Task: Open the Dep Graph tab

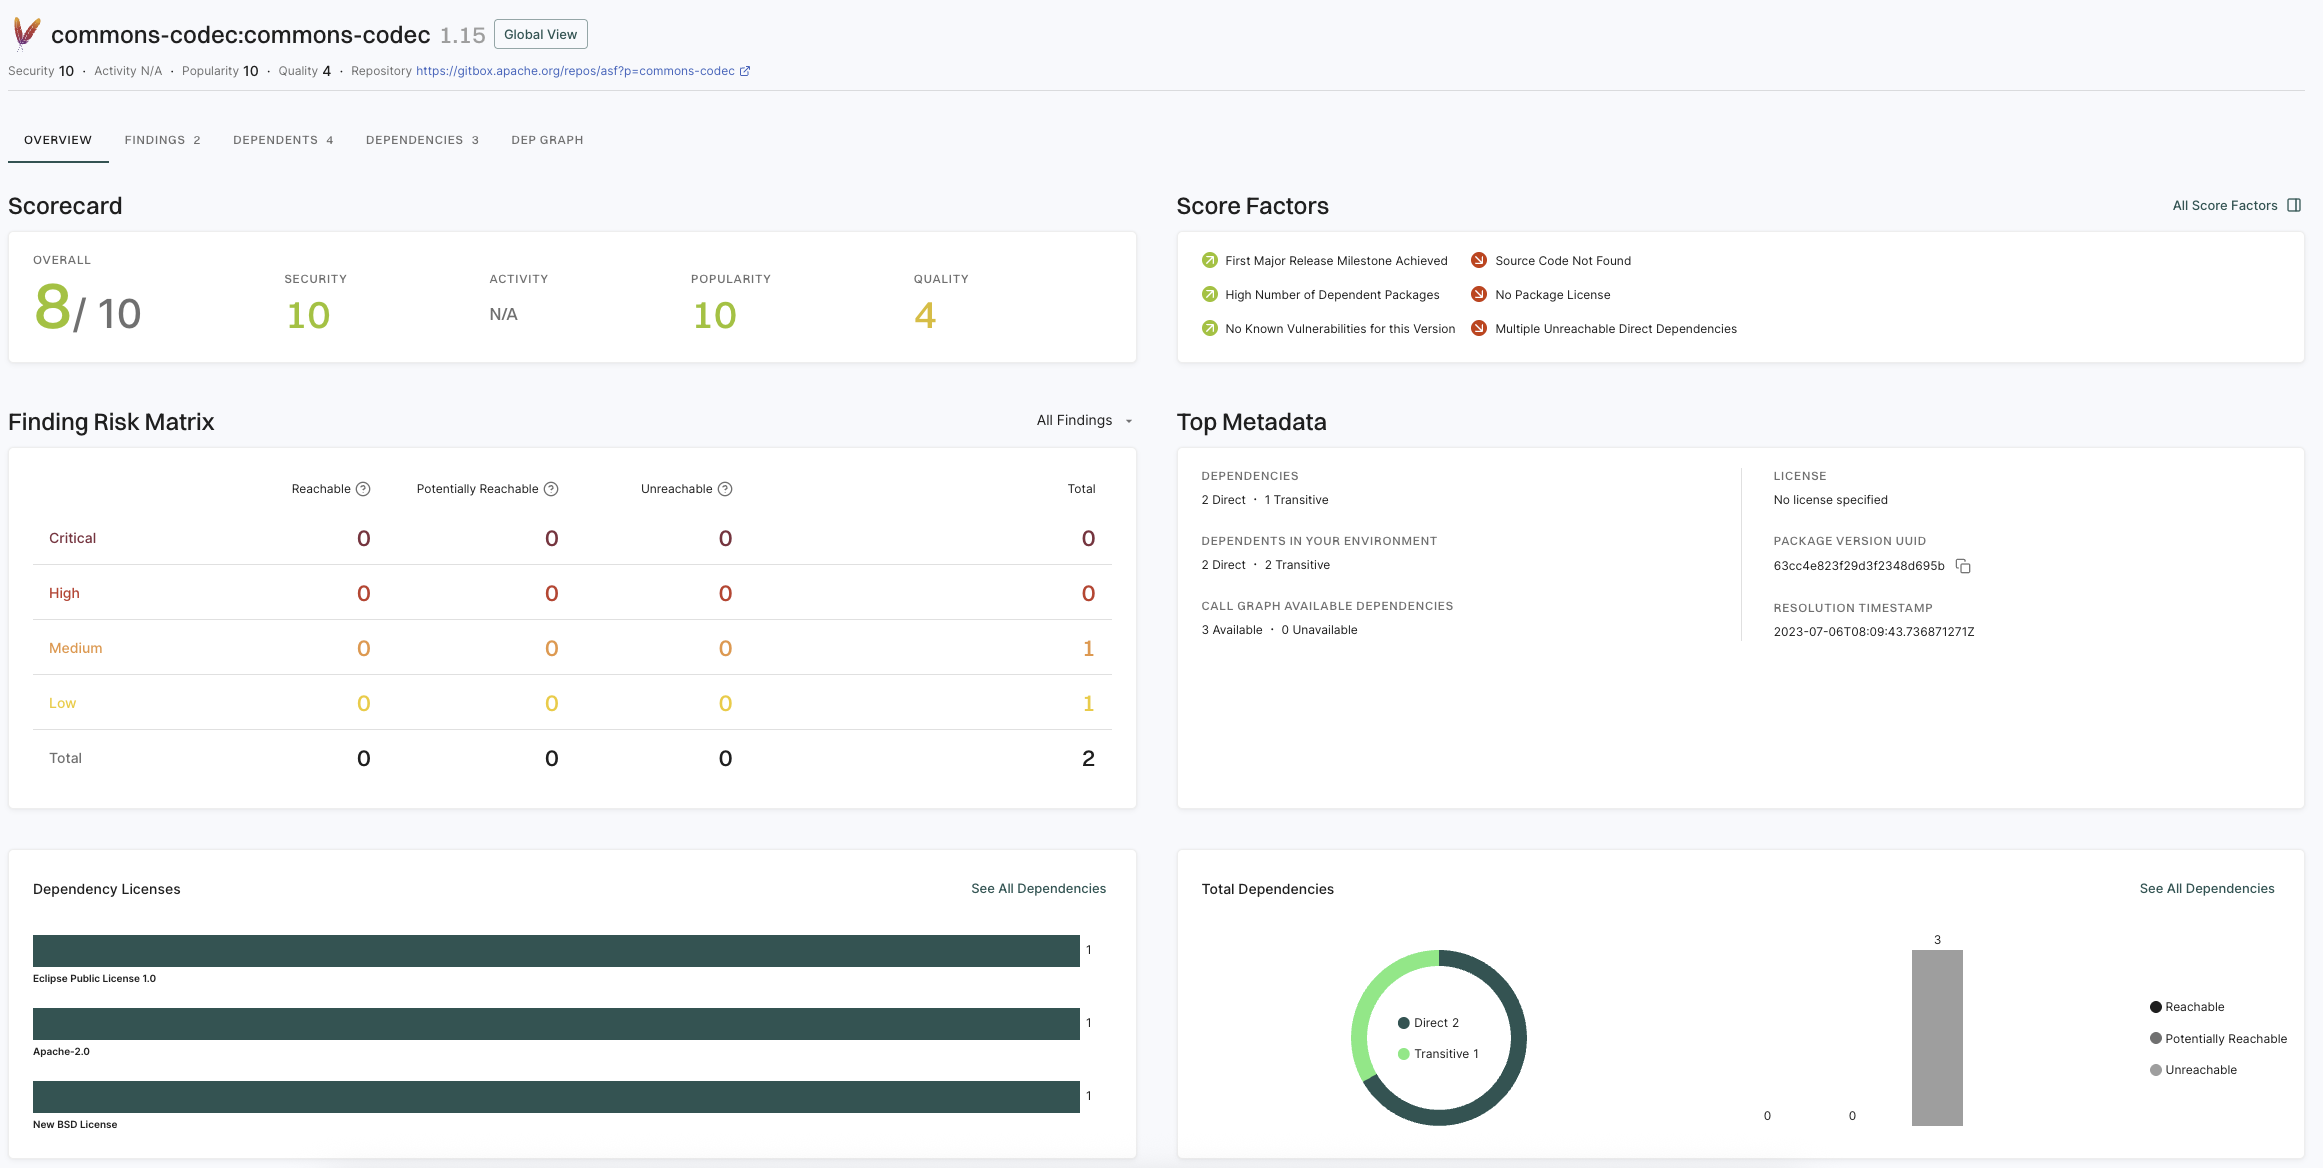Action: click(547, 140)
